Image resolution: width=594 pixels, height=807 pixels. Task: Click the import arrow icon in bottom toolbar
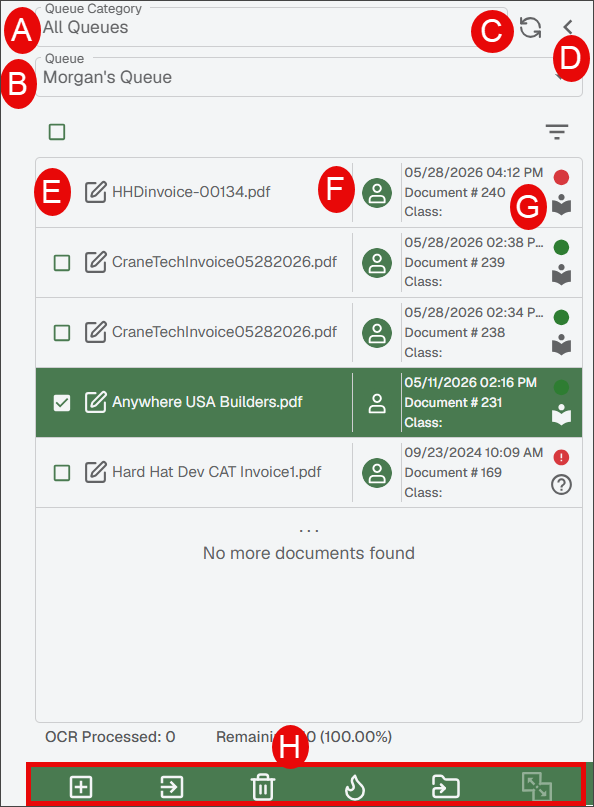click(x=171, y=786)
